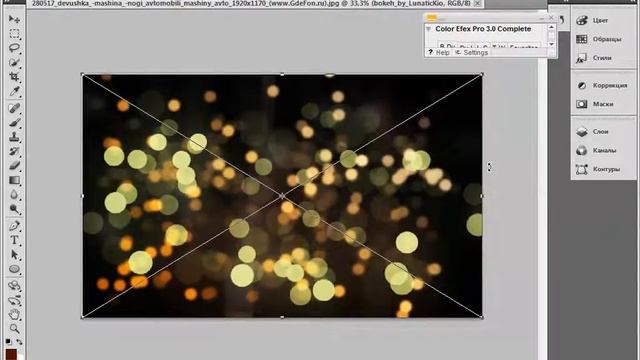640x360 pixels.
Task: Select the Pen tool
Action: pyautogui.click(x=14, y=226)
